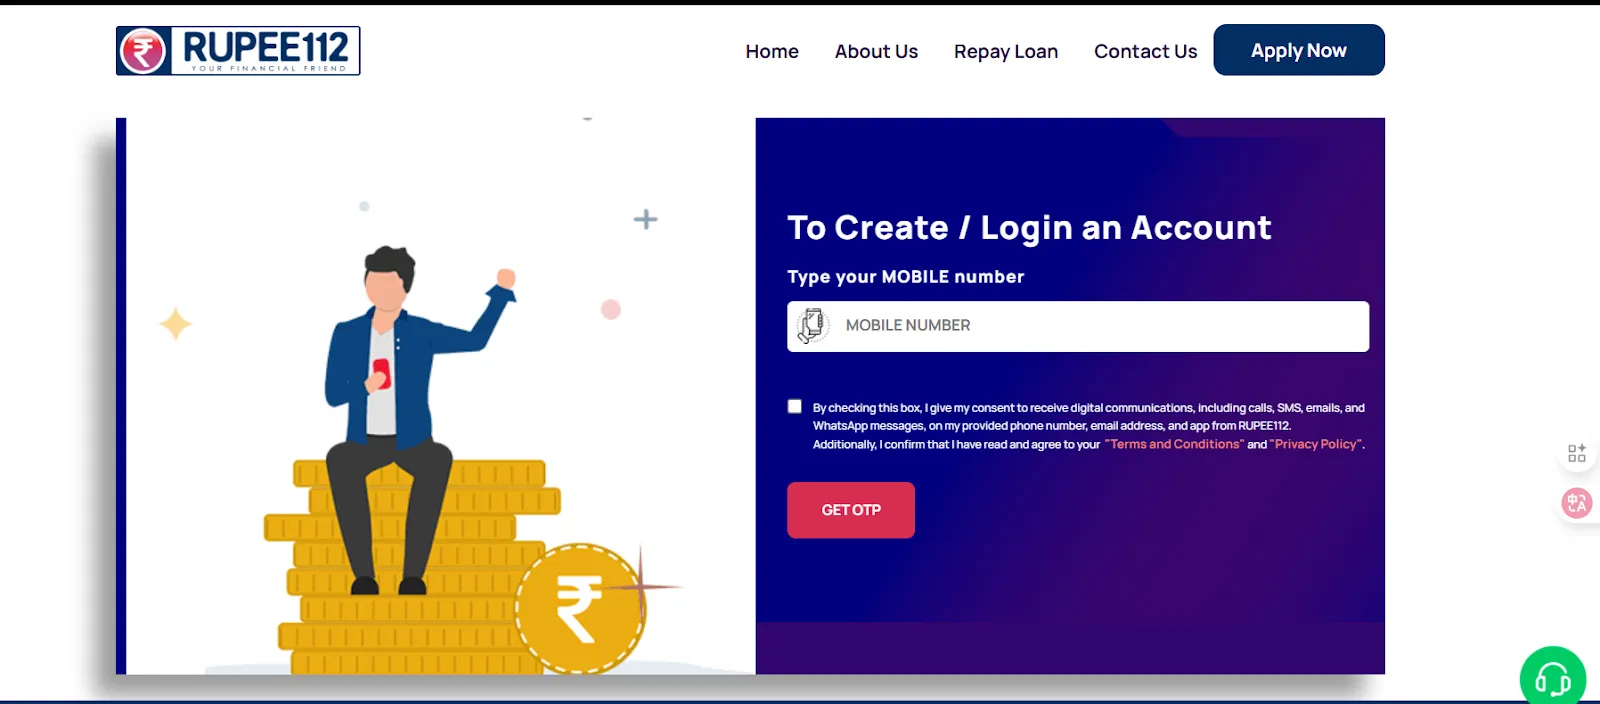The height and width of the screenshot is (704, 1600).
Task: Navigate to Contact Us
Action: point(1145,51)
